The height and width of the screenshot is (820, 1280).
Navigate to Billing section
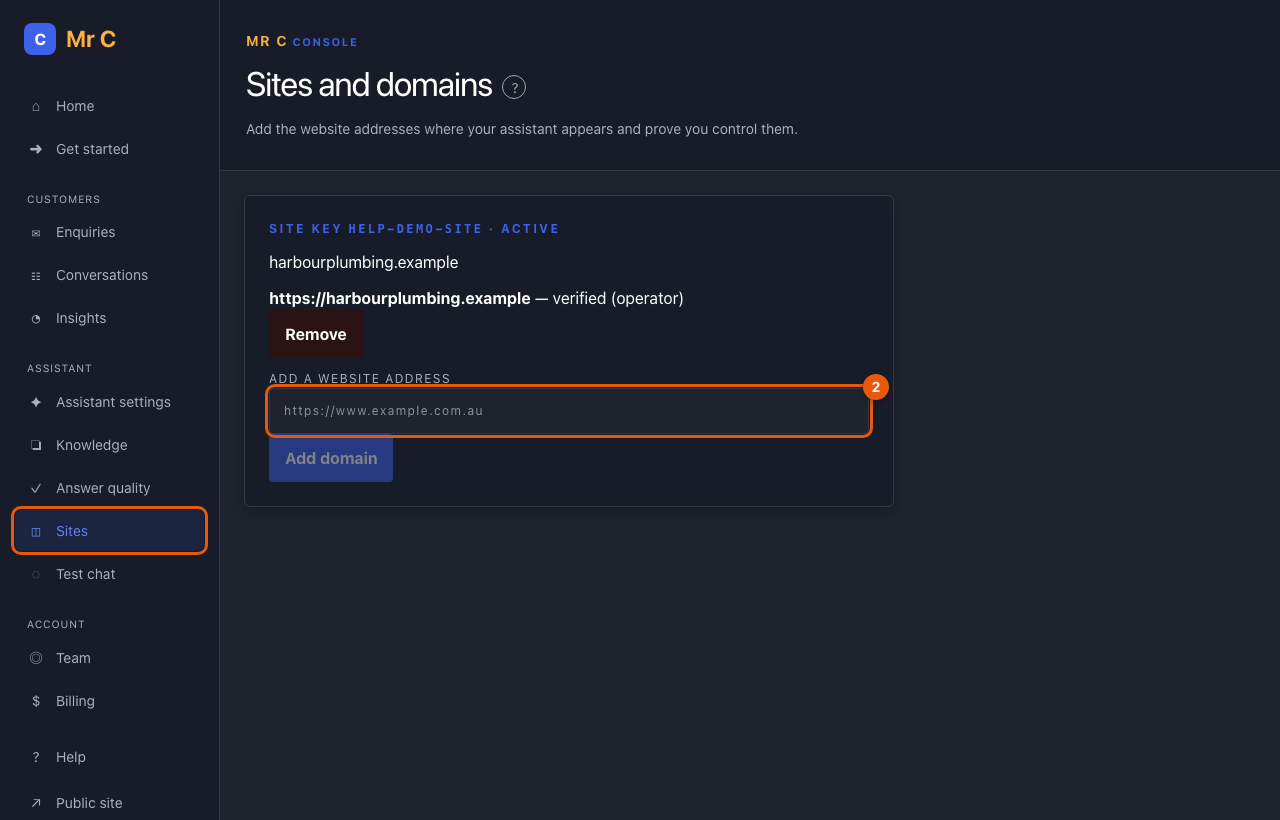[109, 701]
